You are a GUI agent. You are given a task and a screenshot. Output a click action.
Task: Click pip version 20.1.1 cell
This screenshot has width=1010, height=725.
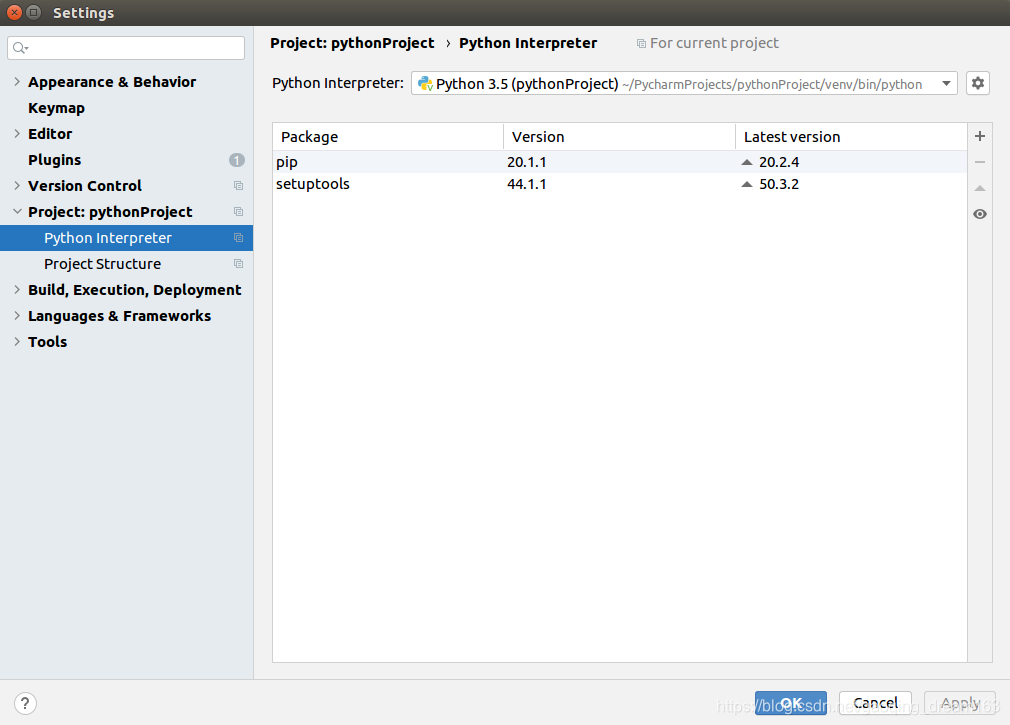point(526,162)
